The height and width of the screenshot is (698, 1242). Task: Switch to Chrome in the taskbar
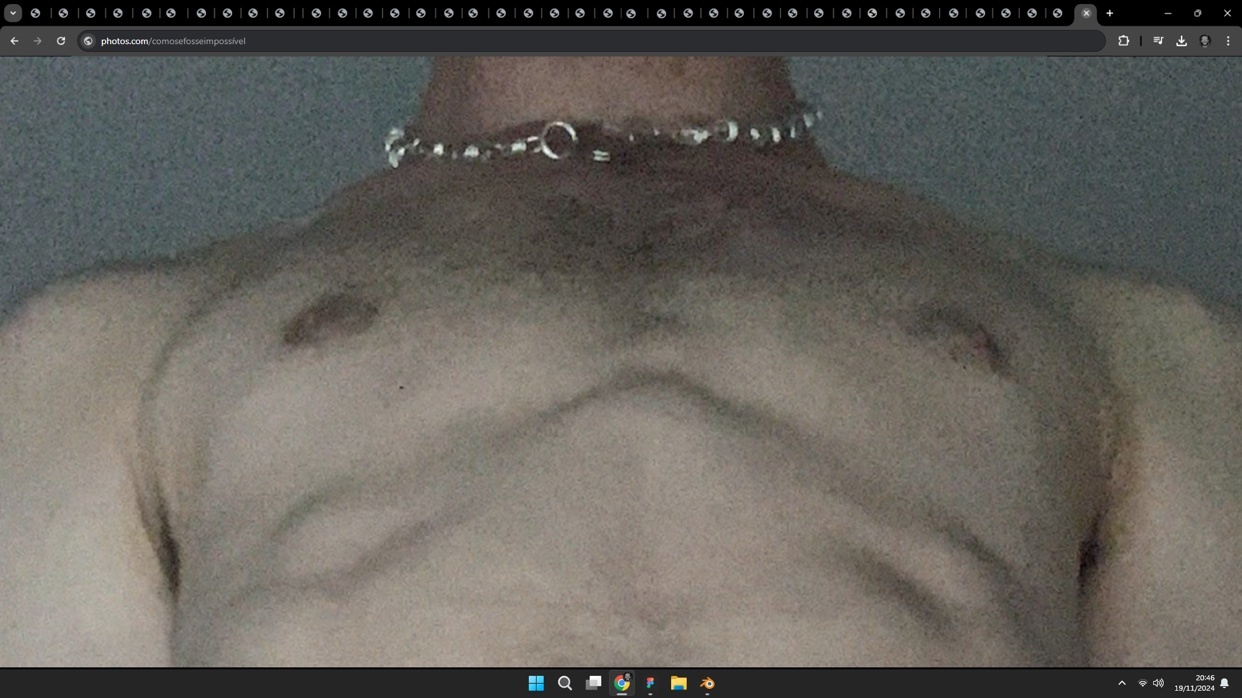pyautogui.click(x=622, y=684)
